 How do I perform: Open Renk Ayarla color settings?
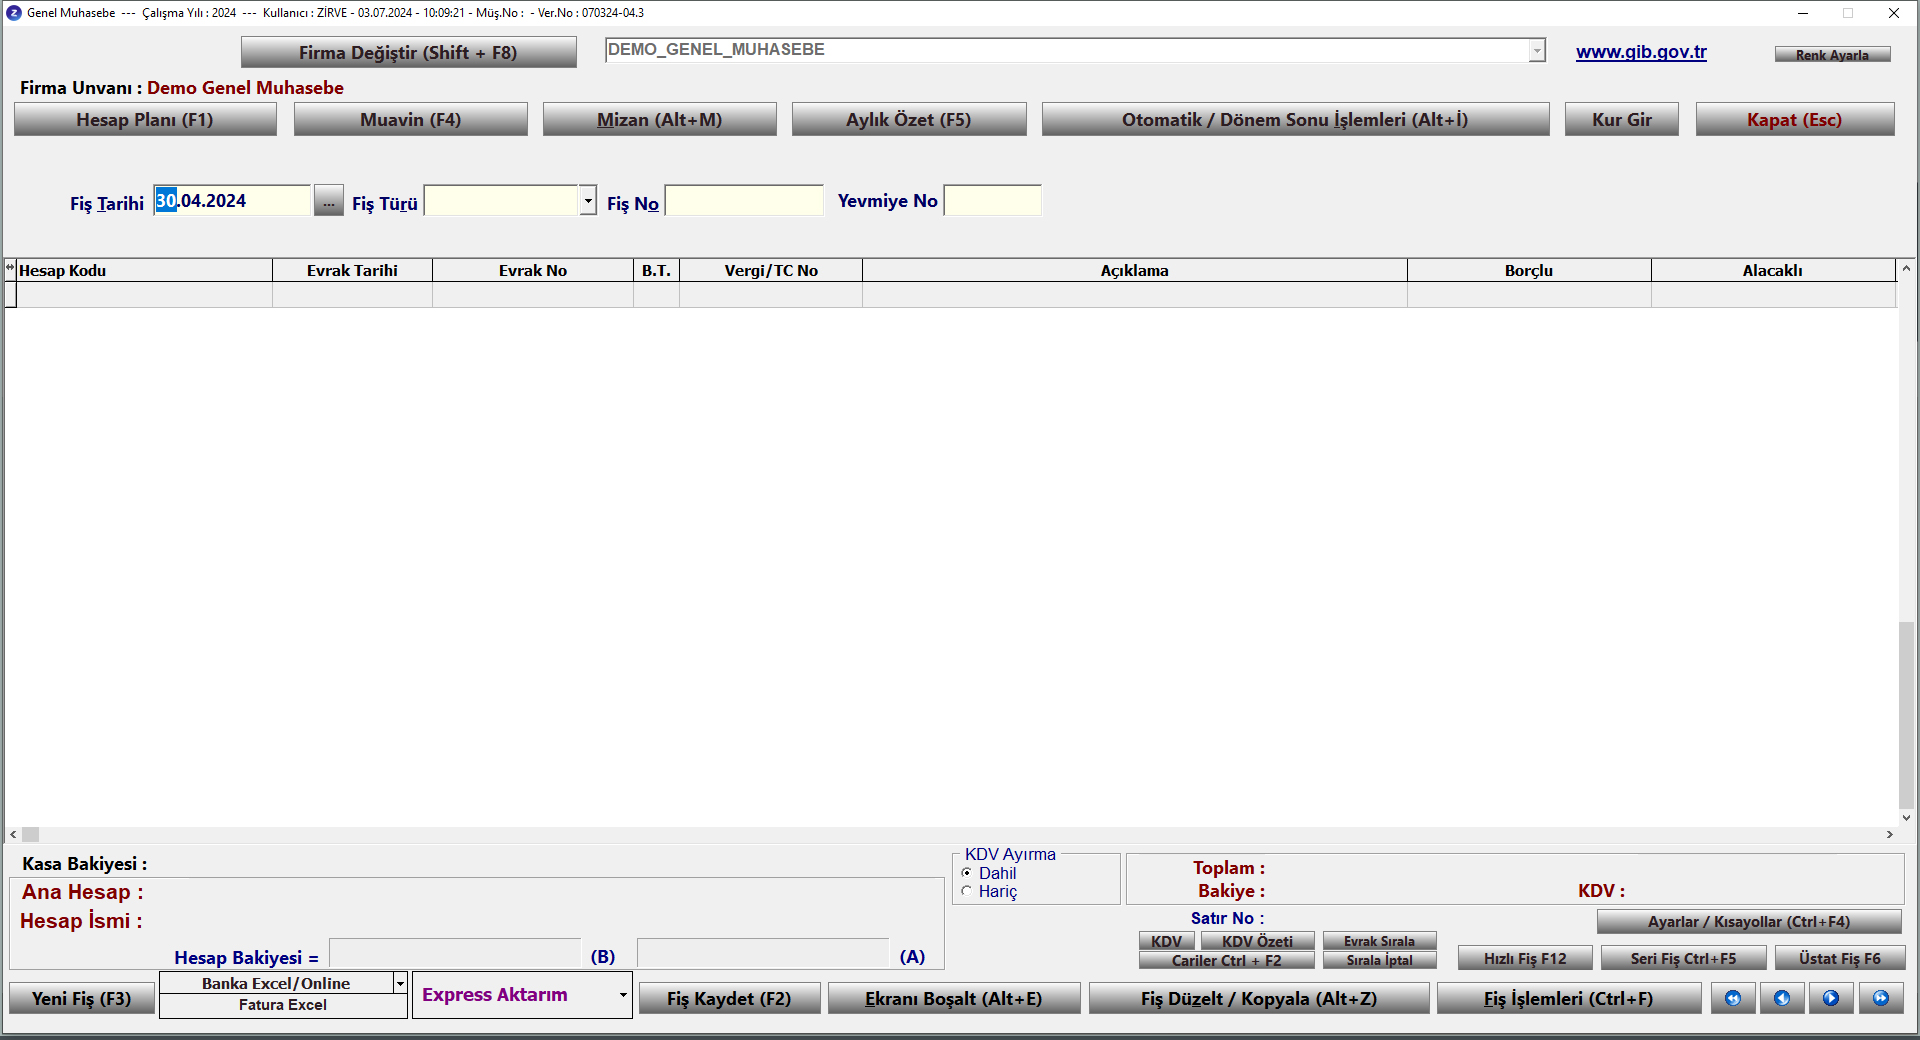1832,55
